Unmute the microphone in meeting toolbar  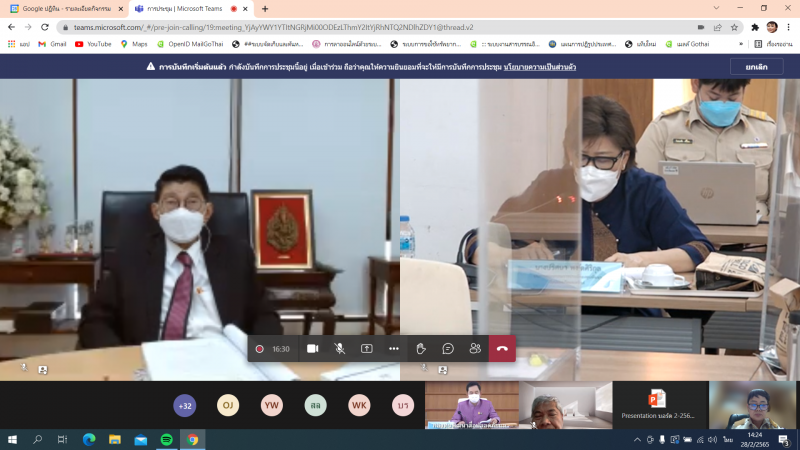tap(339, 348)
